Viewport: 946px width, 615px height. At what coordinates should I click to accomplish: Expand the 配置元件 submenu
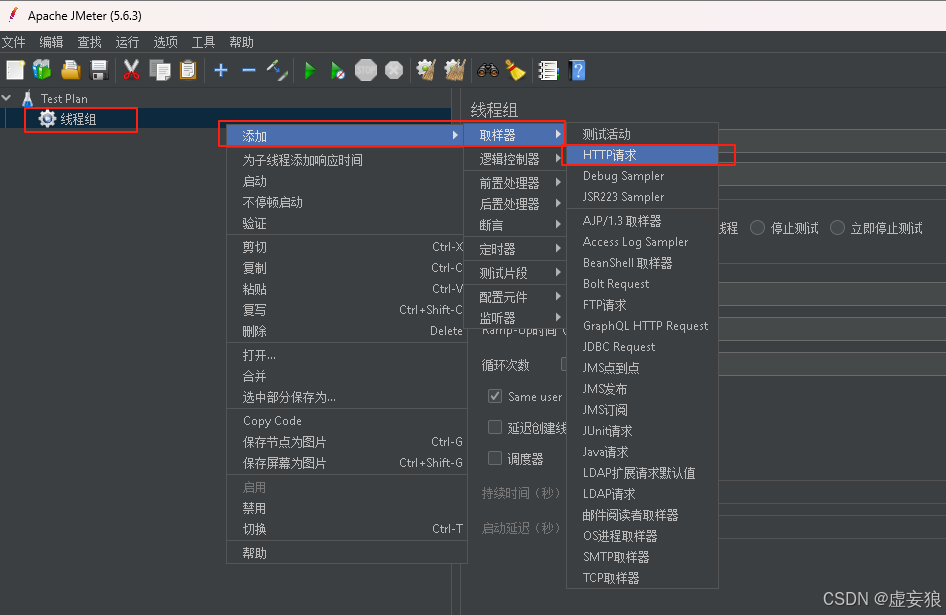[515, 296]
